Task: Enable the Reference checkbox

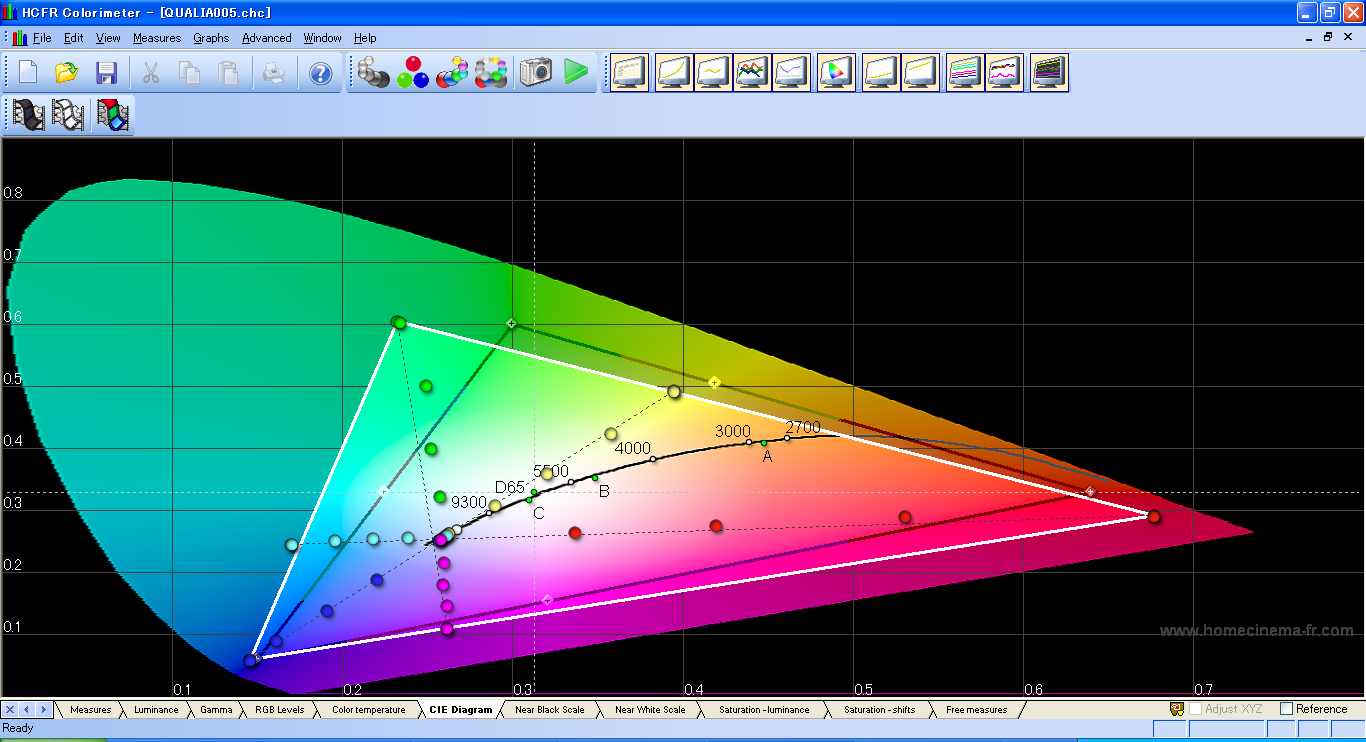Action: coord(1286,709)
